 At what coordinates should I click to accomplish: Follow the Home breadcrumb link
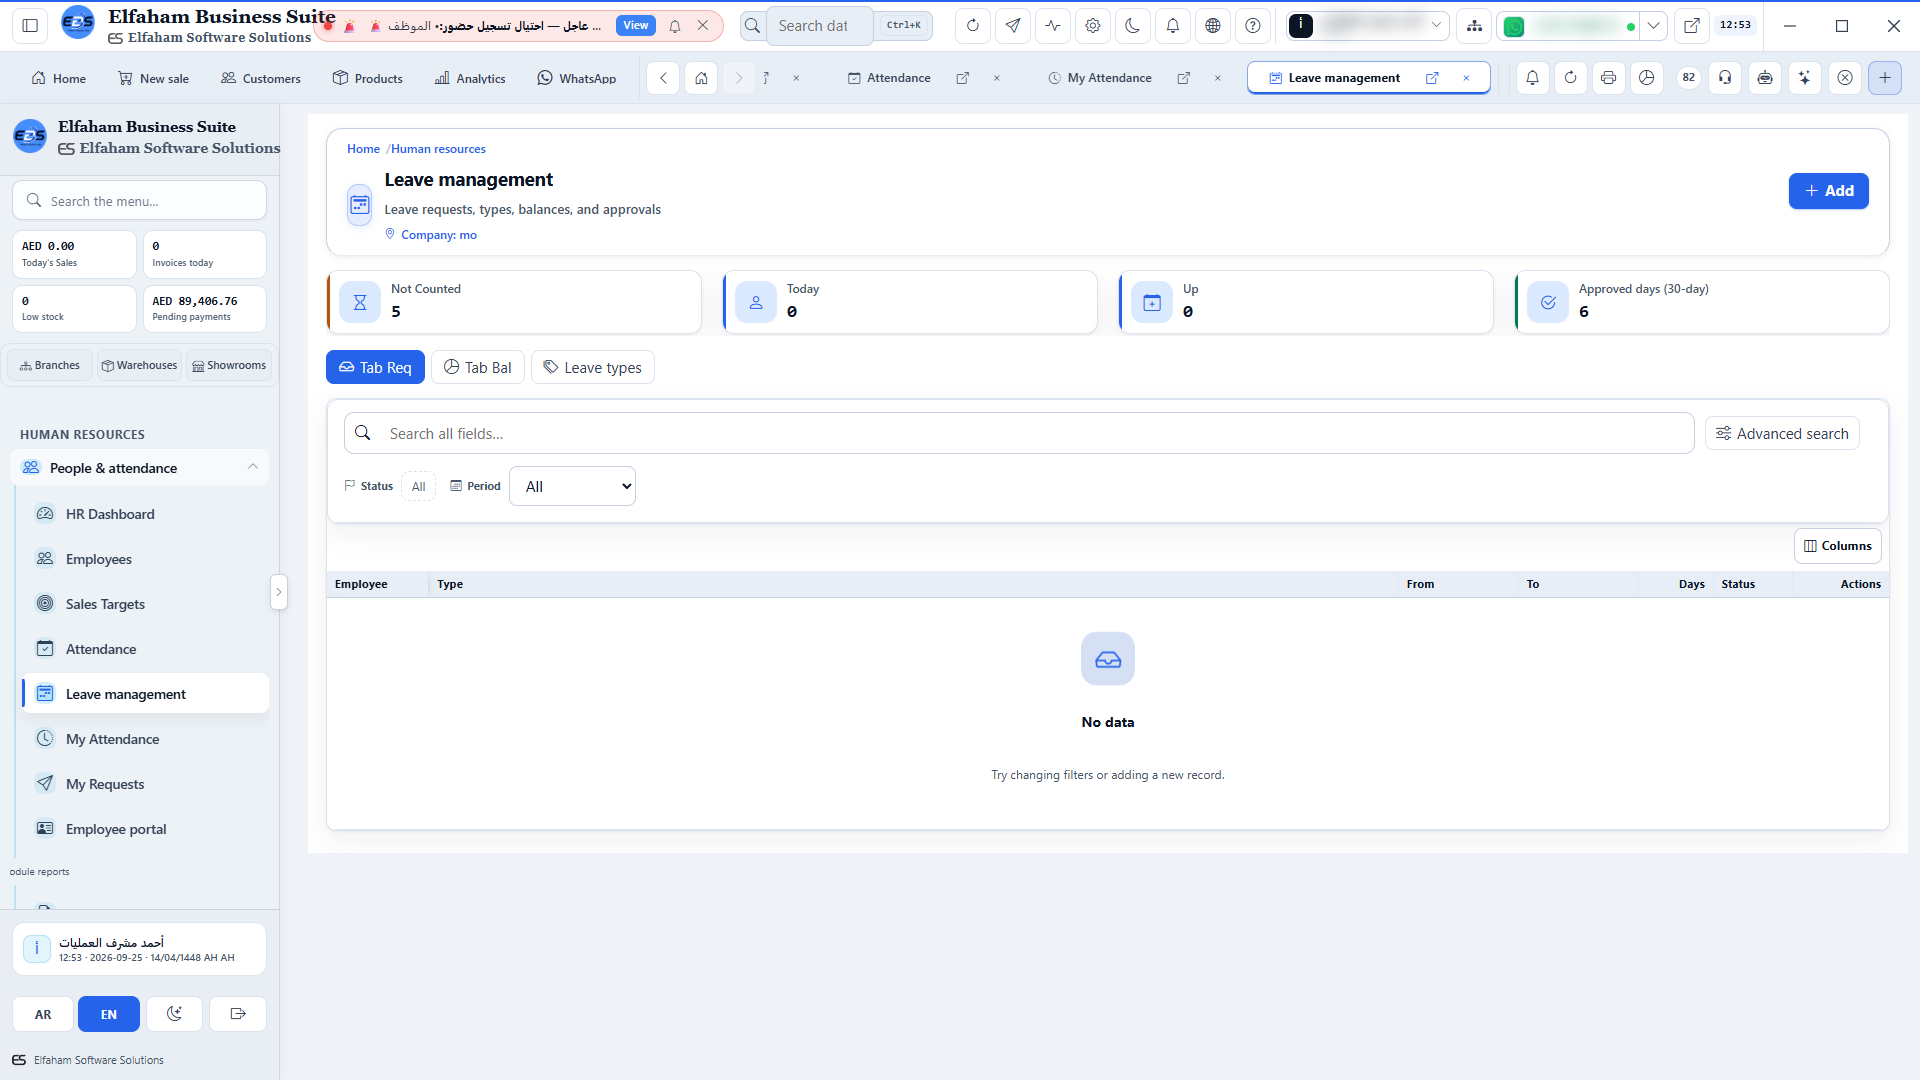click(x=363, y=149)
